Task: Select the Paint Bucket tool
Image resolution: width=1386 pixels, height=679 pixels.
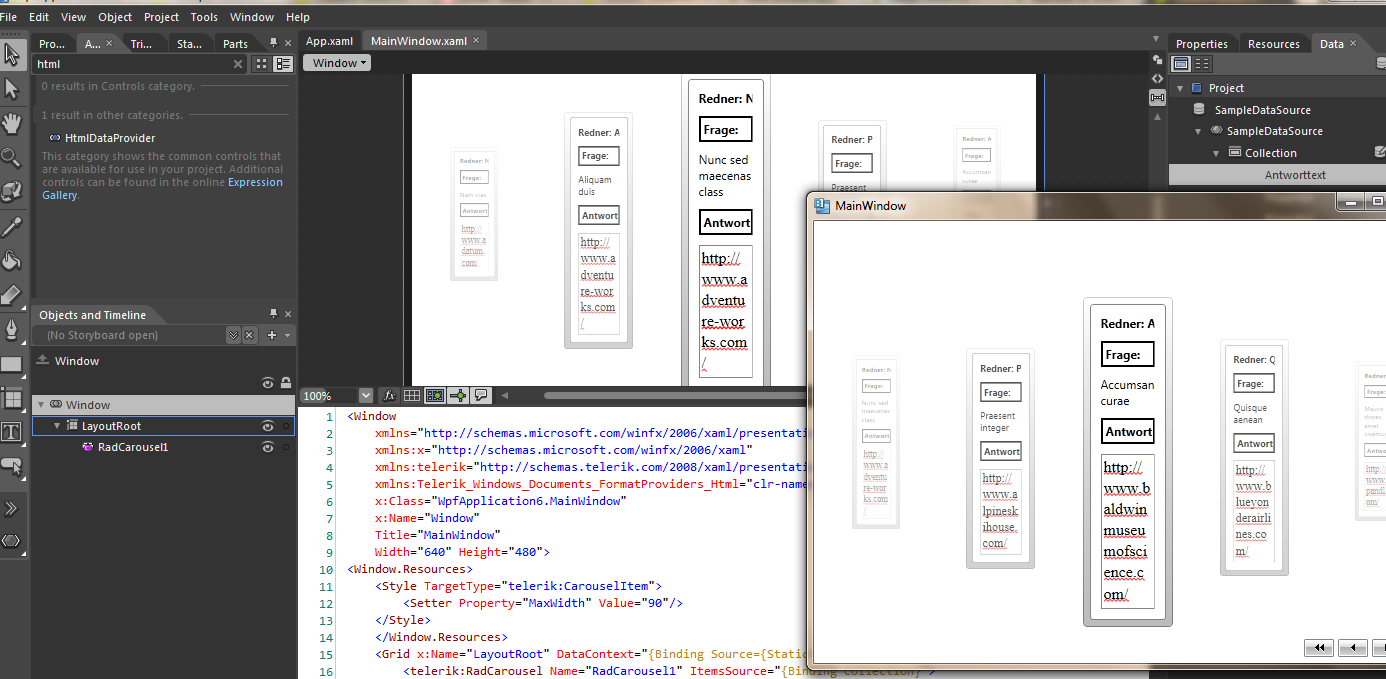Action: coord(12,261)
